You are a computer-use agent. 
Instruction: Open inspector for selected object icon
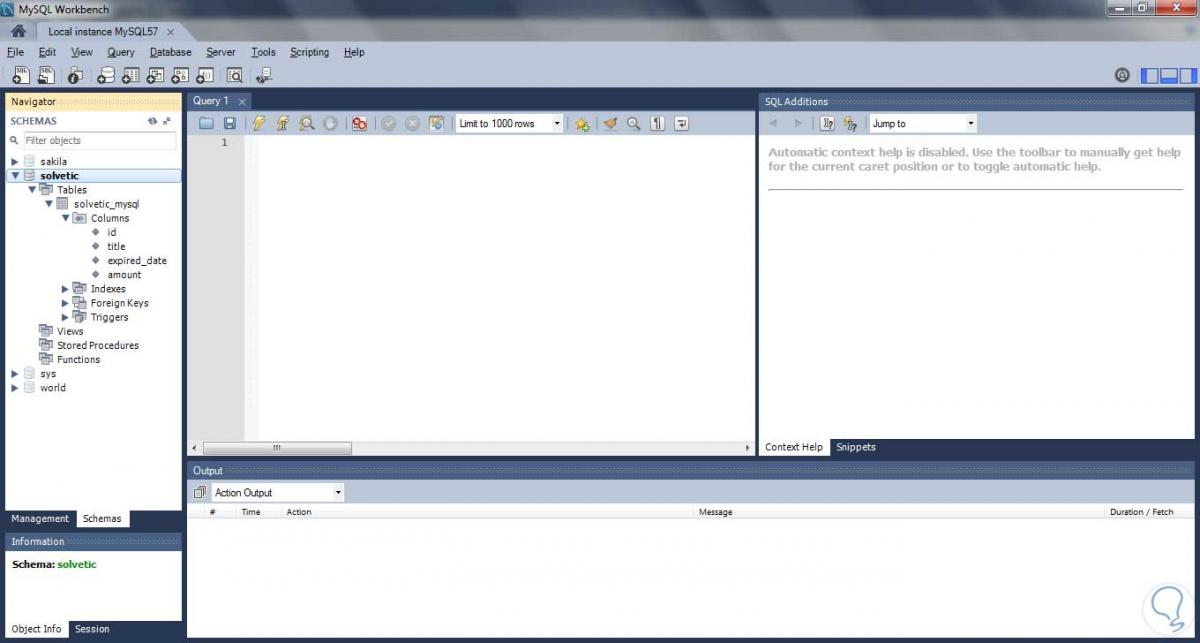click(x=75, y=75)
